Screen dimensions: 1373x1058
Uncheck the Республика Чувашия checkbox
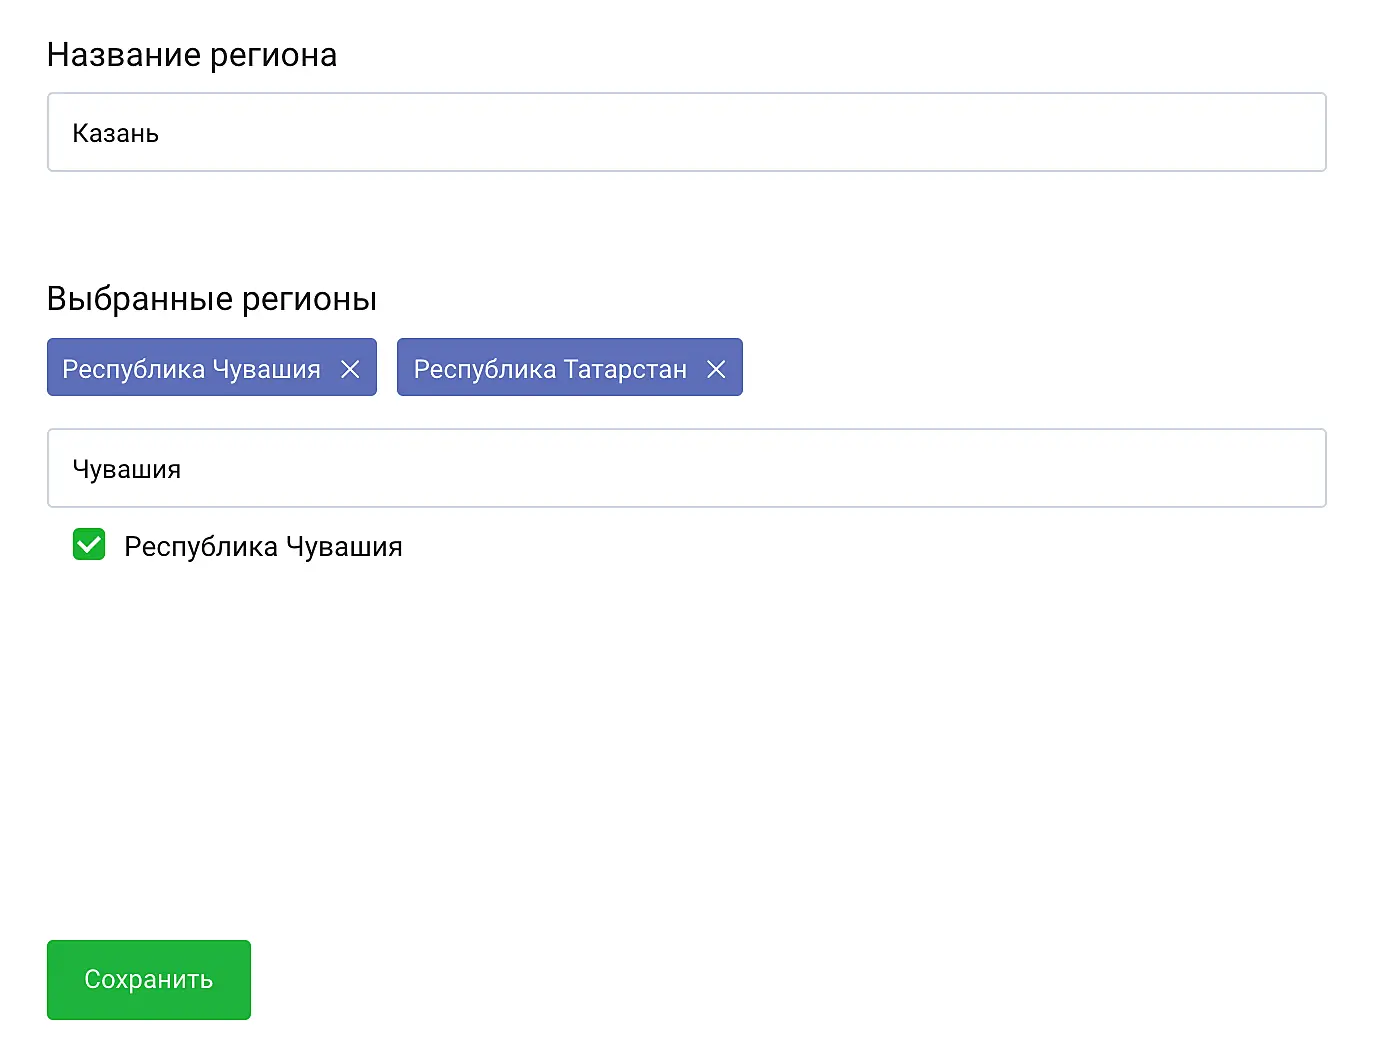89,545
